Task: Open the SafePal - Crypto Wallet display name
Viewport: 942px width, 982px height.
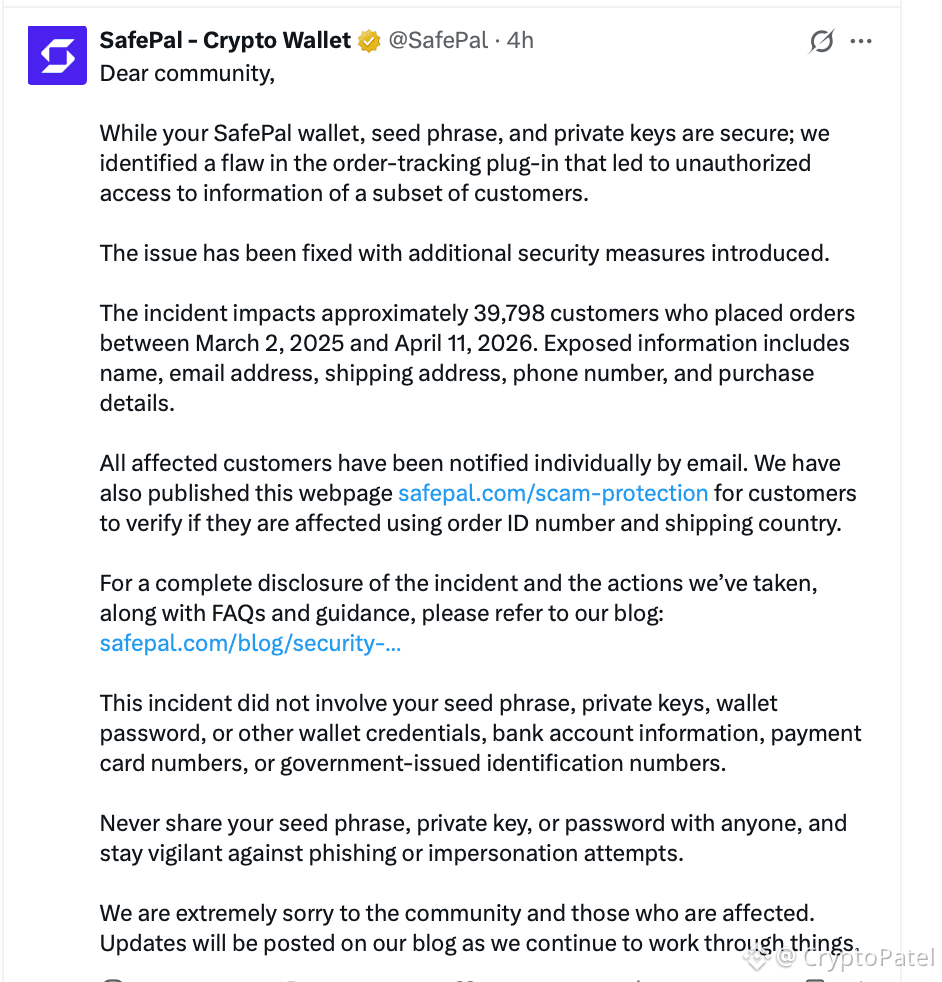Action: tap(225, 41)
